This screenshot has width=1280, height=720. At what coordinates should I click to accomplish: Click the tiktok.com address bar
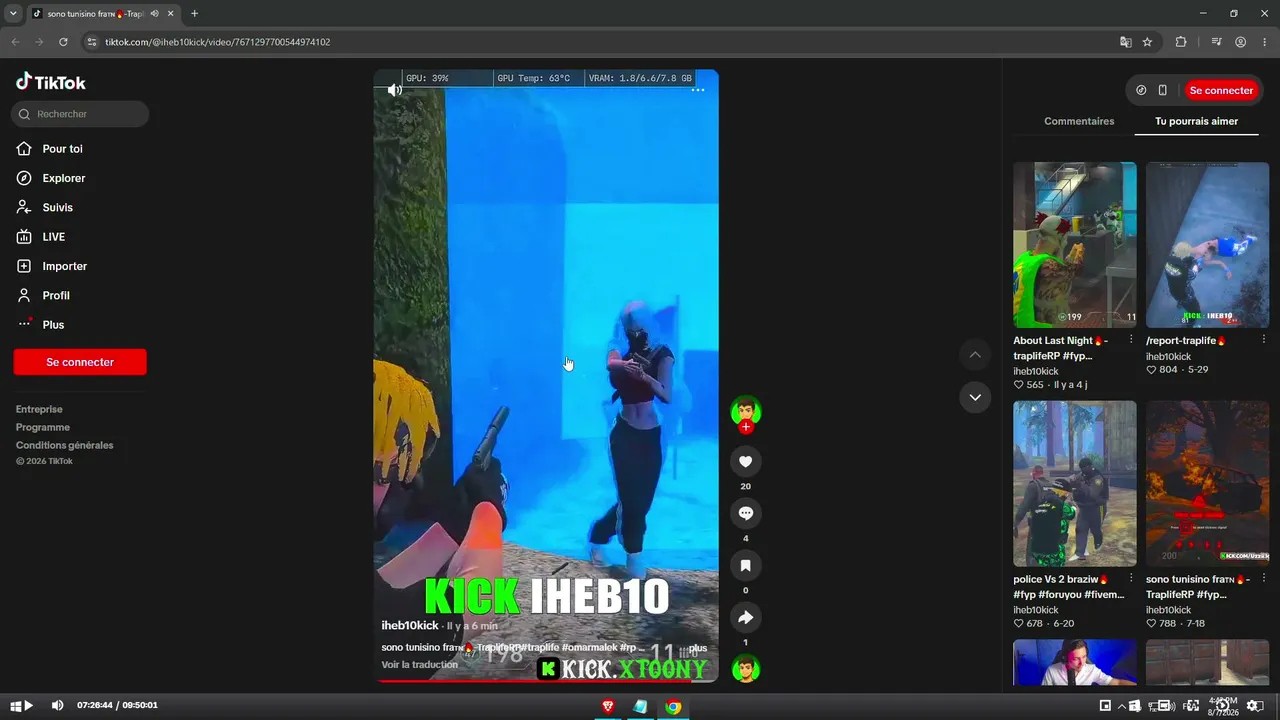coord(600,42)
